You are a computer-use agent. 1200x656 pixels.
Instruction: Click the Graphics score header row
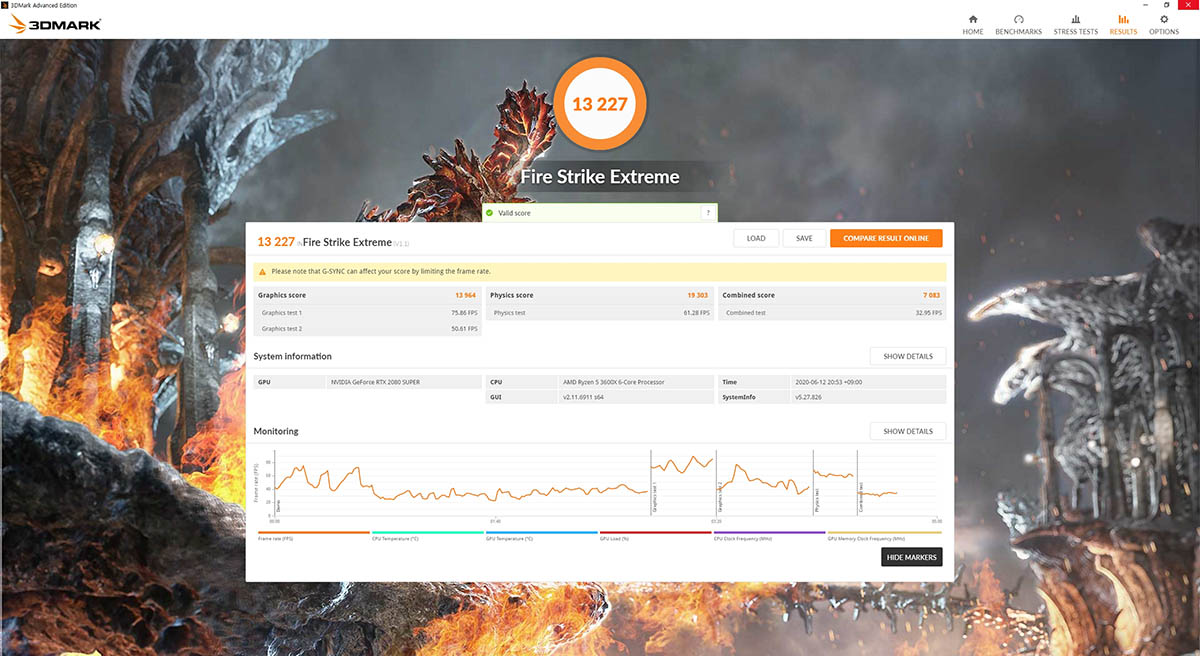click(367, 295)
